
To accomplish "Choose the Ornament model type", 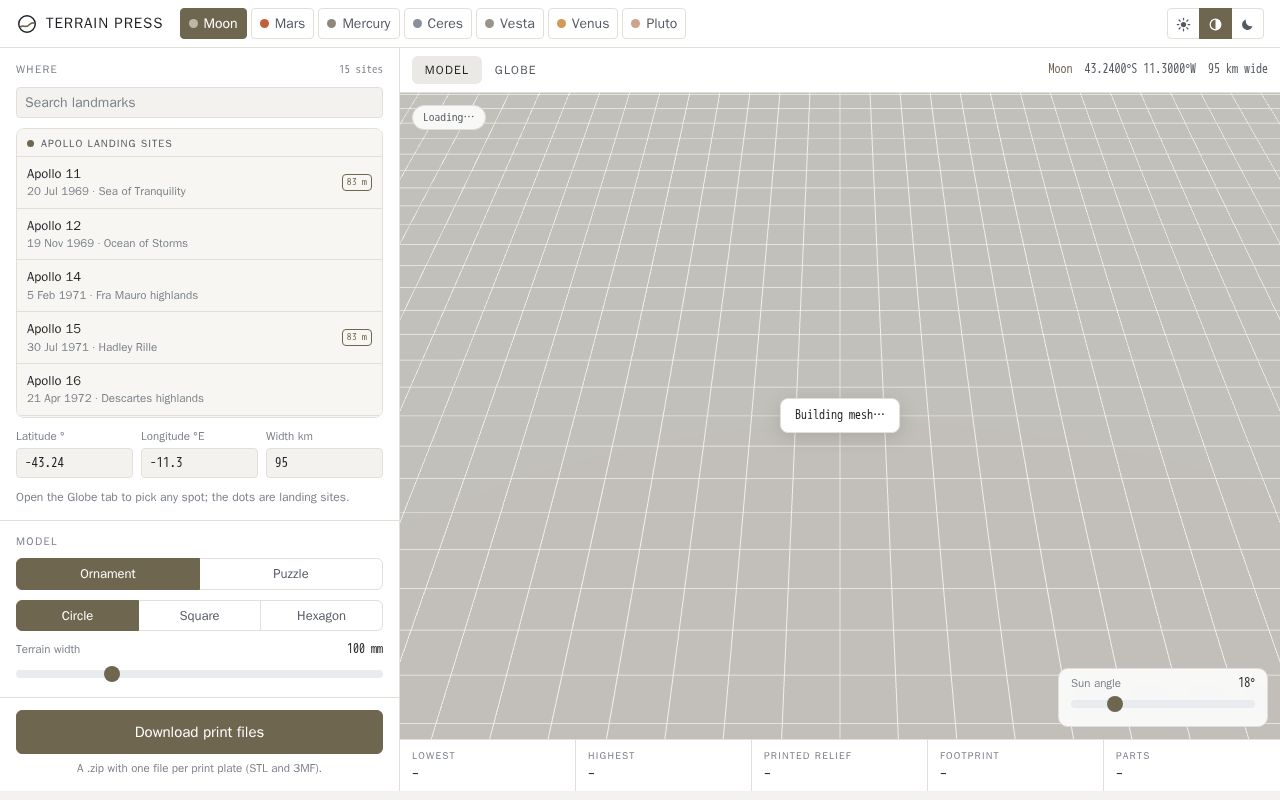I will point(108,574).
